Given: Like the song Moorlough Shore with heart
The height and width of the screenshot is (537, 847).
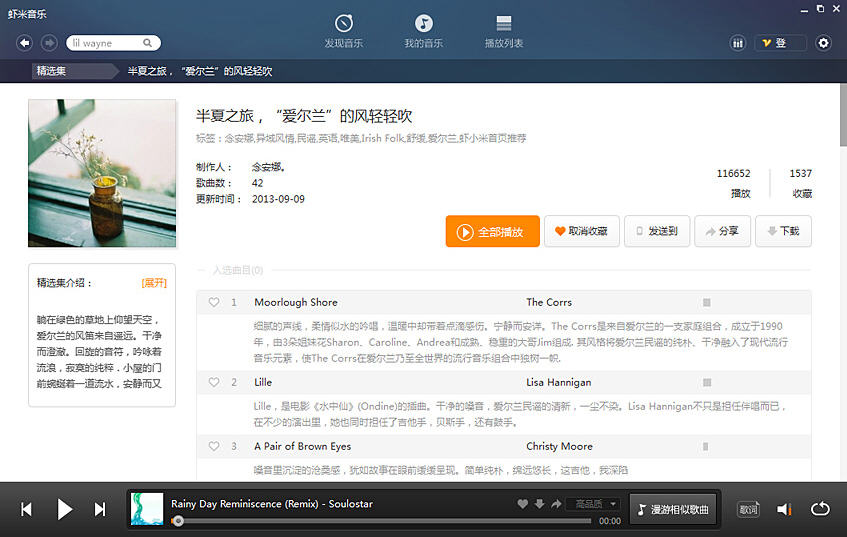Looking at the screenshot, I should click(214, 302).
